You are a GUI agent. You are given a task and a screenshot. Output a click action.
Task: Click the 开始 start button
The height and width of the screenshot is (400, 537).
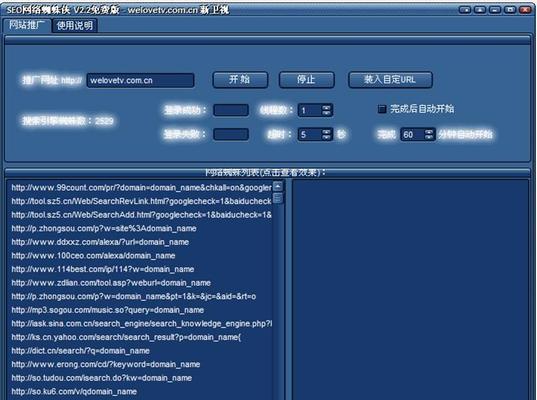240,80
